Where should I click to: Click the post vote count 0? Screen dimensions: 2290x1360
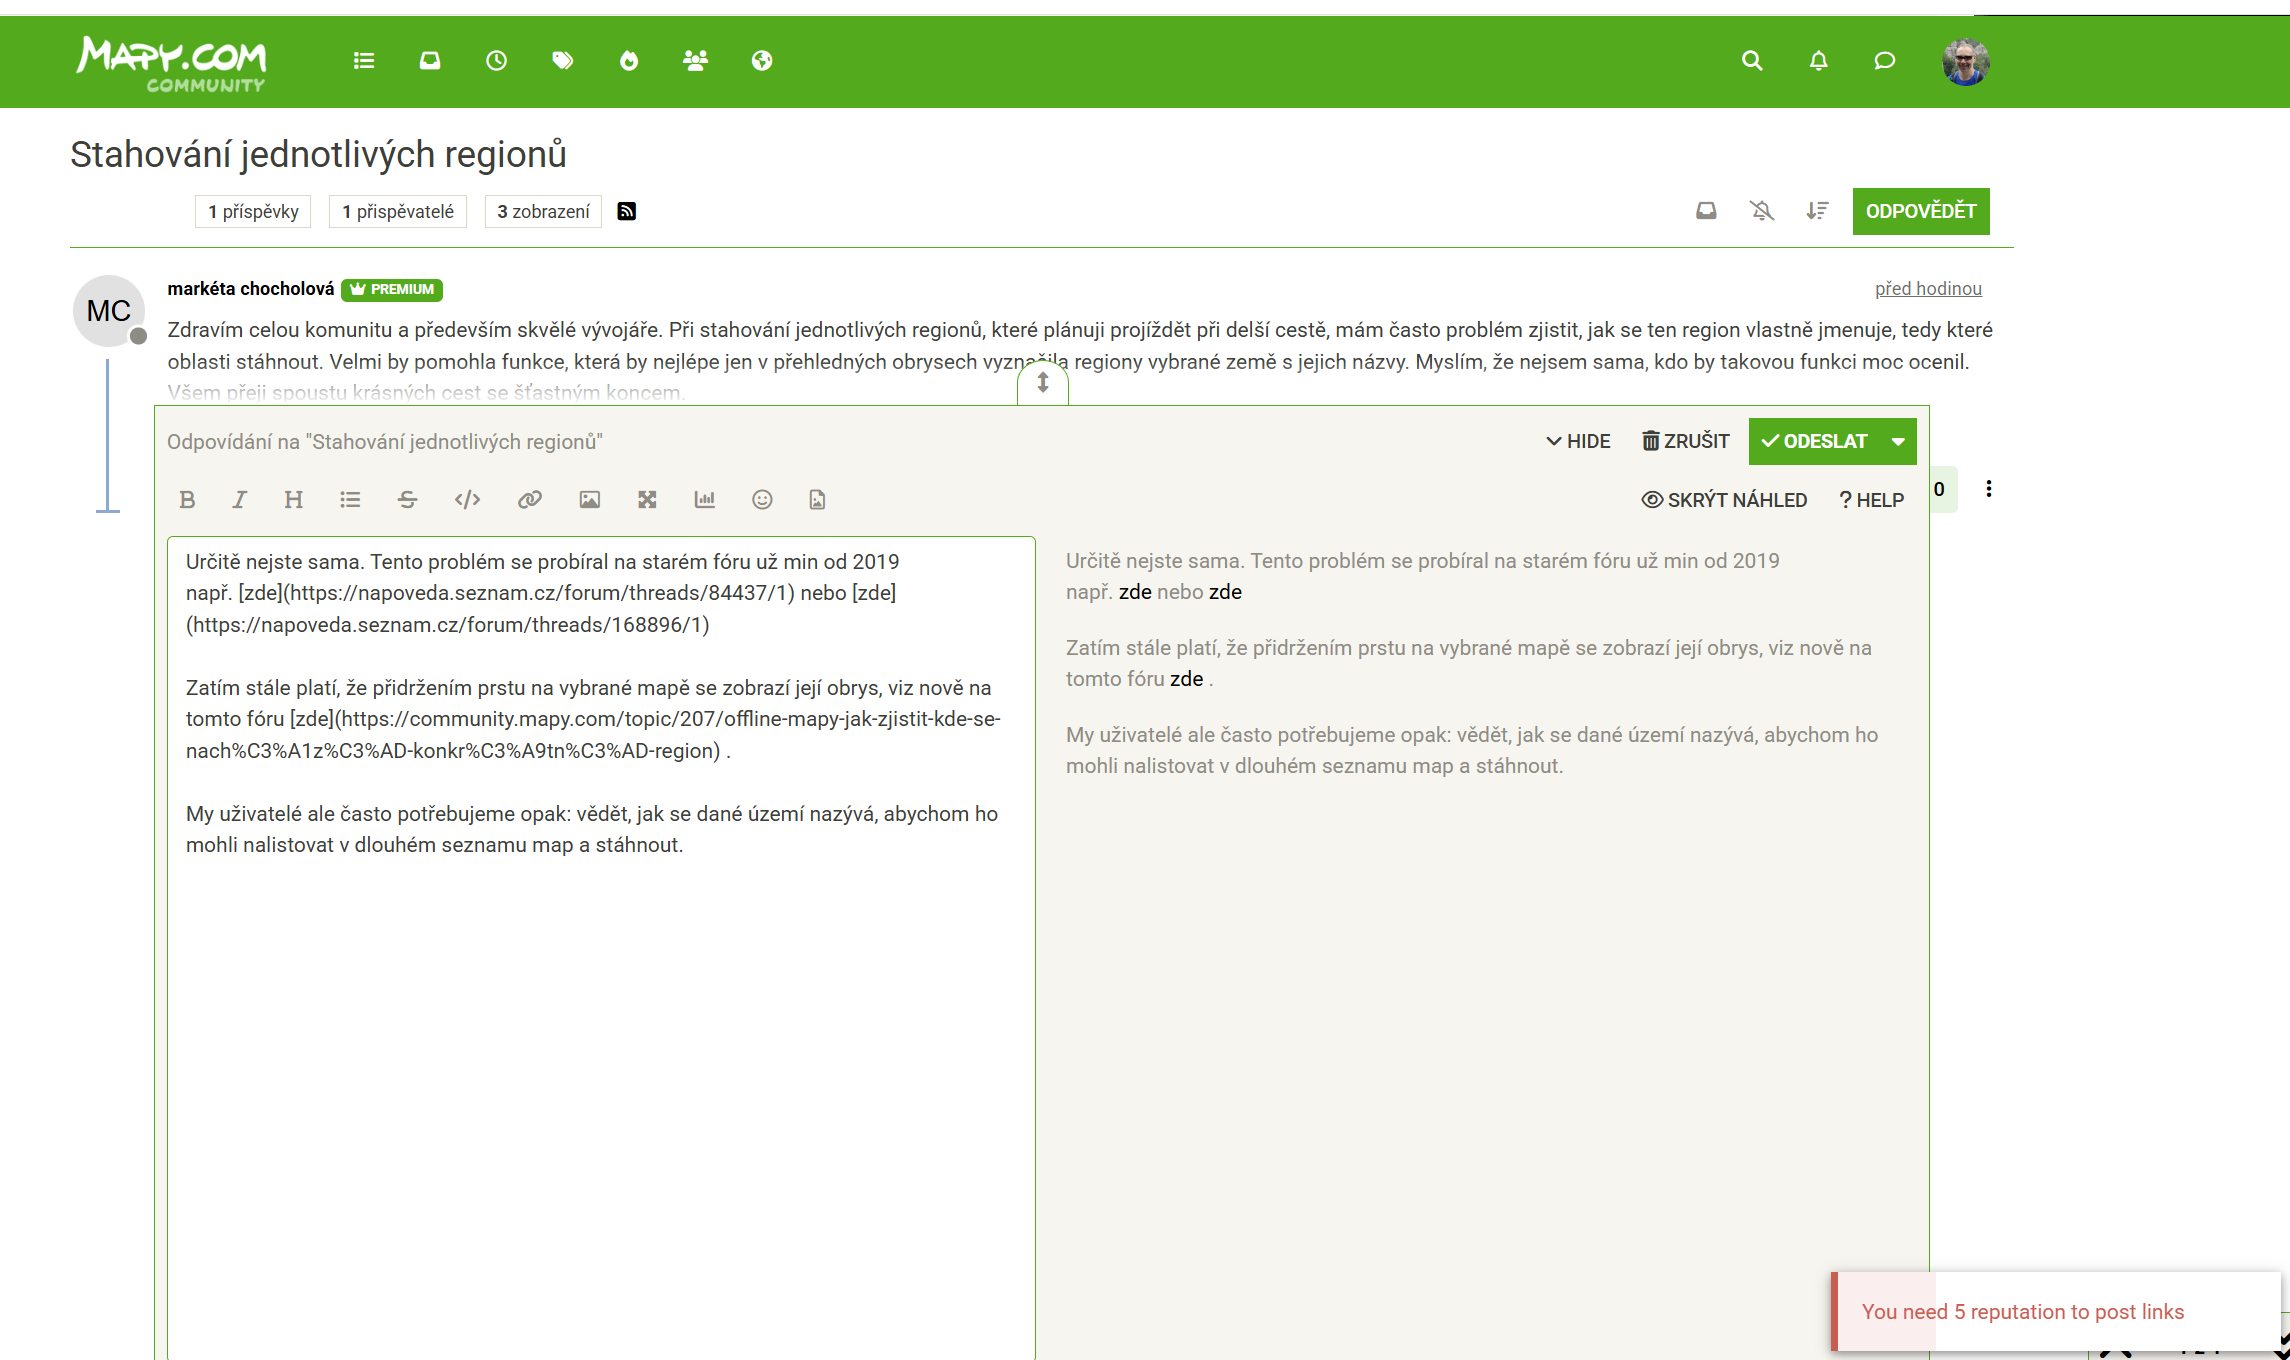[1939, 489]
